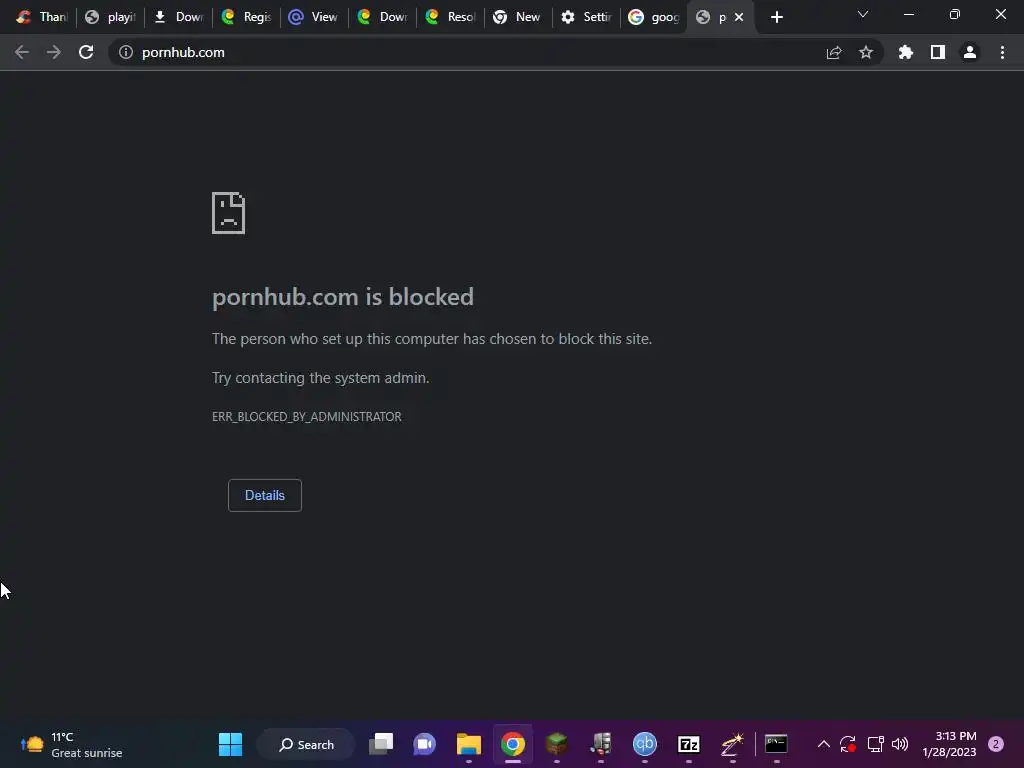The width and height of the screenshot is (1024, 768).
Task: Open a new tab with plus button
Action: [776, 17]
